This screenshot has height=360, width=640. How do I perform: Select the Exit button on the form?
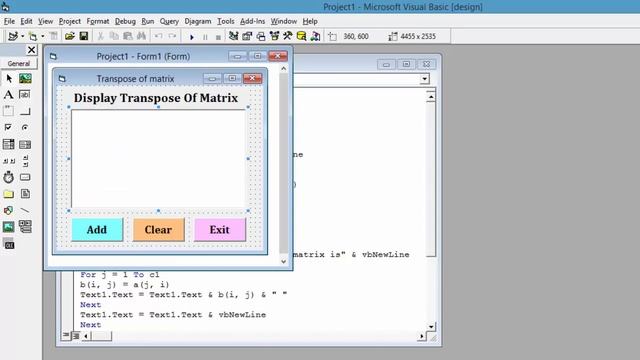pyautogui.click(x=220, y=229)
